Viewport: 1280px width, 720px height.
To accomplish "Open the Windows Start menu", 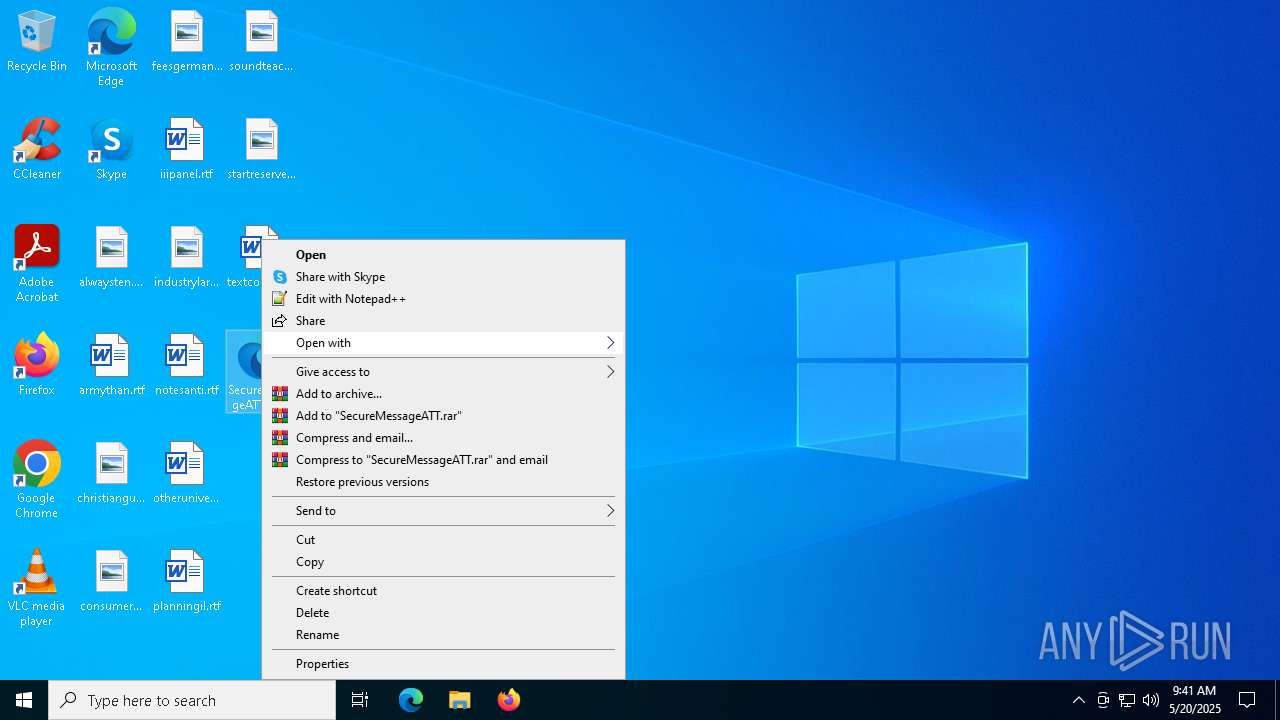I will (24, 700).
